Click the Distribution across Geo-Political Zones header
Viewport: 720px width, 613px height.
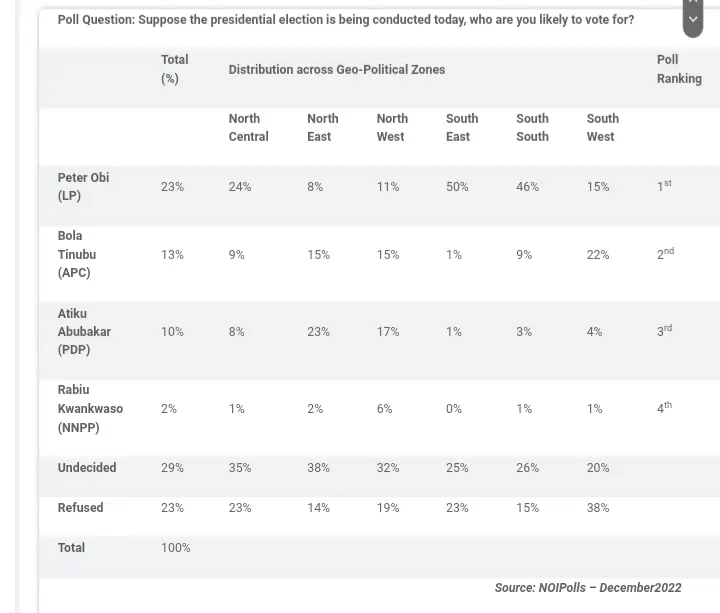(x=336, y=70)
